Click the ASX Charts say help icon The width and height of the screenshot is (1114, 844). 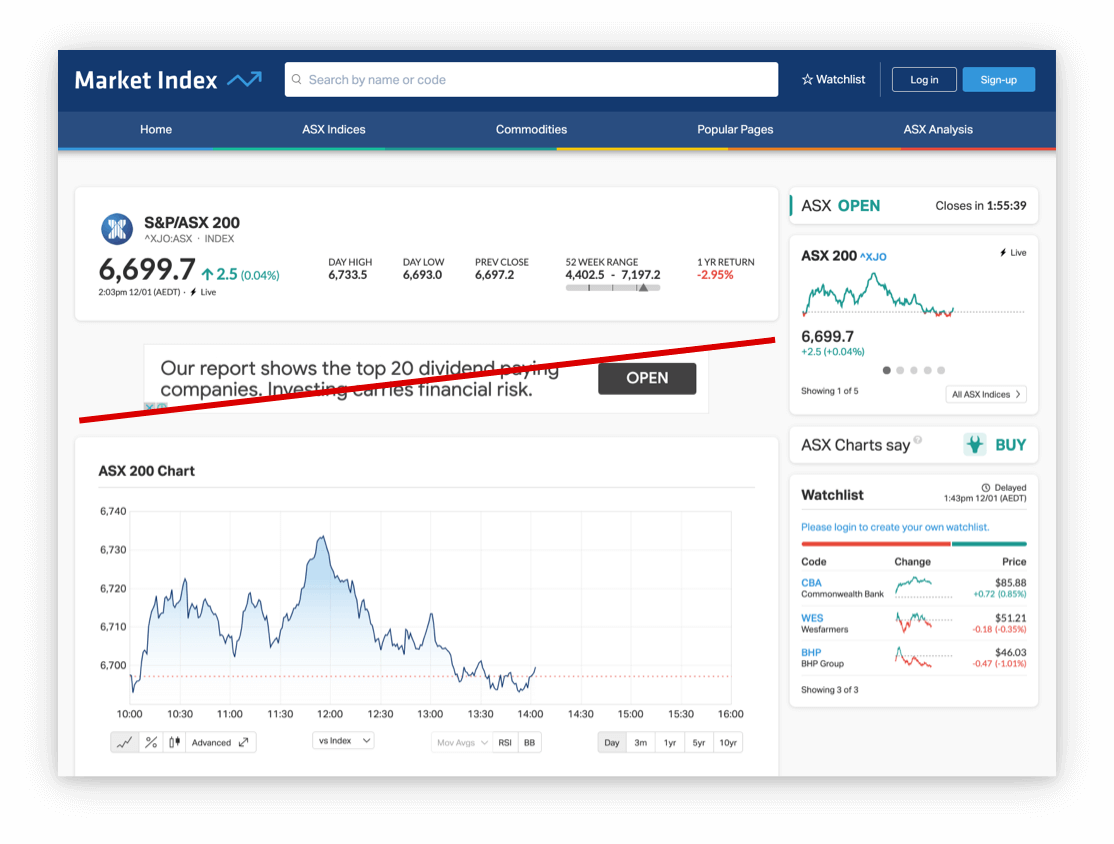tap(917, 440)
